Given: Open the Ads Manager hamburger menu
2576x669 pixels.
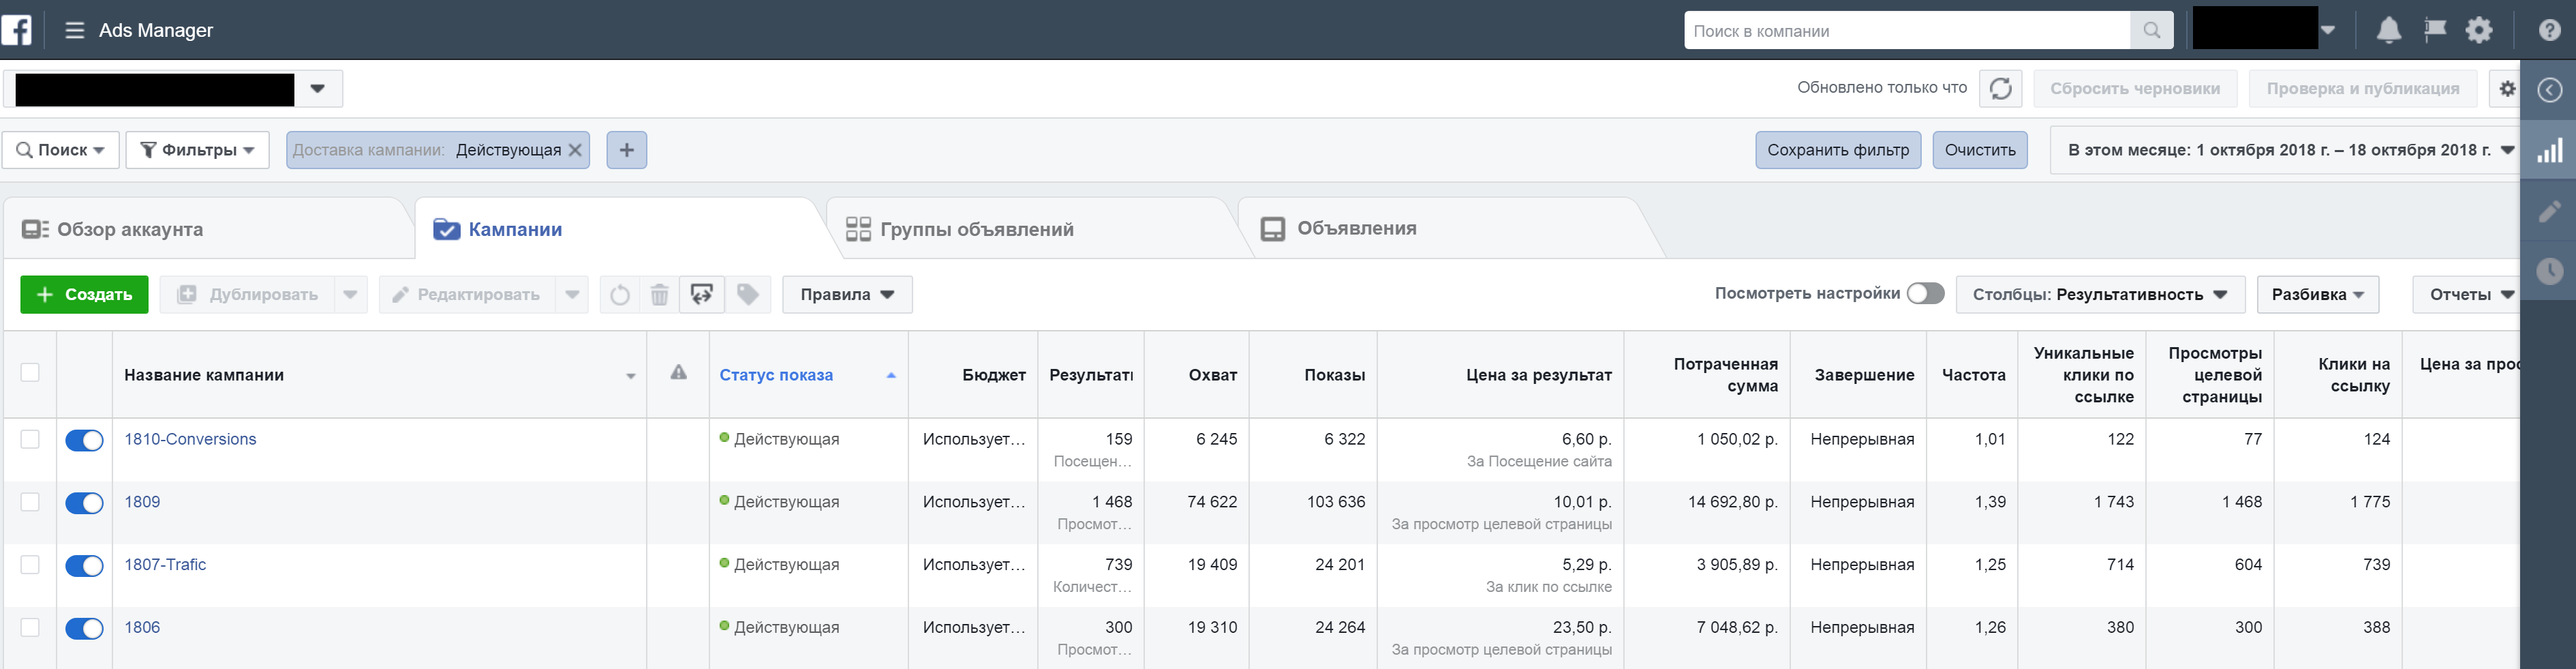Looking at the screenshot, I should [x=74, y=30].
